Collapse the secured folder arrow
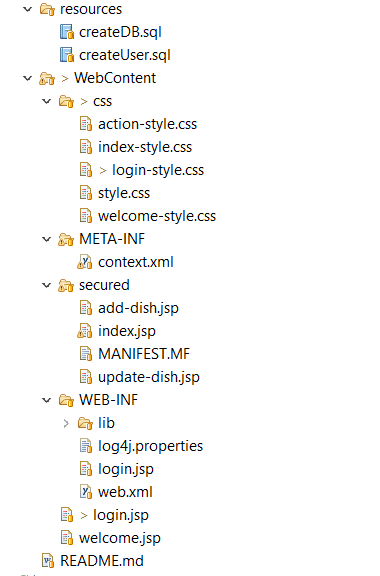Screen dimensions: 380x576 [47, 285]
